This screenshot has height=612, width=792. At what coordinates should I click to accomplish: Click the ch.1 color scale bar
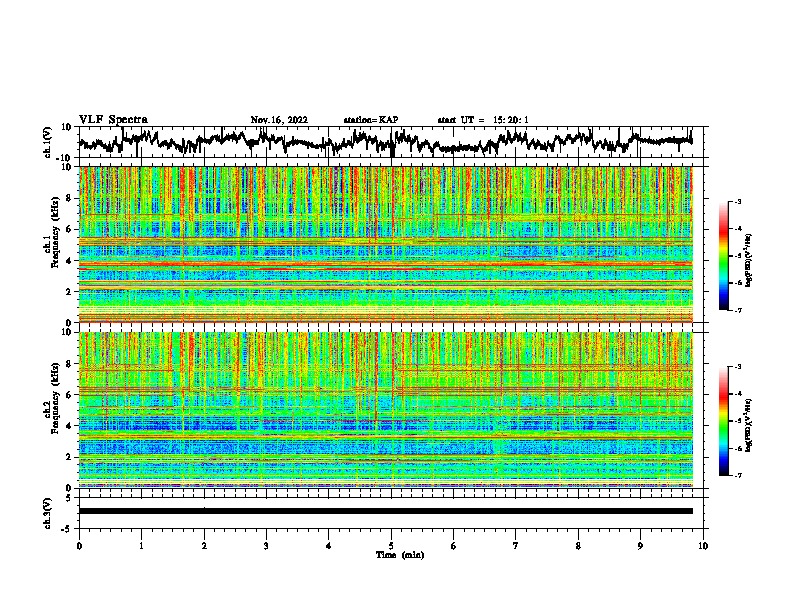pyautogui.click(x=723, y=256)
